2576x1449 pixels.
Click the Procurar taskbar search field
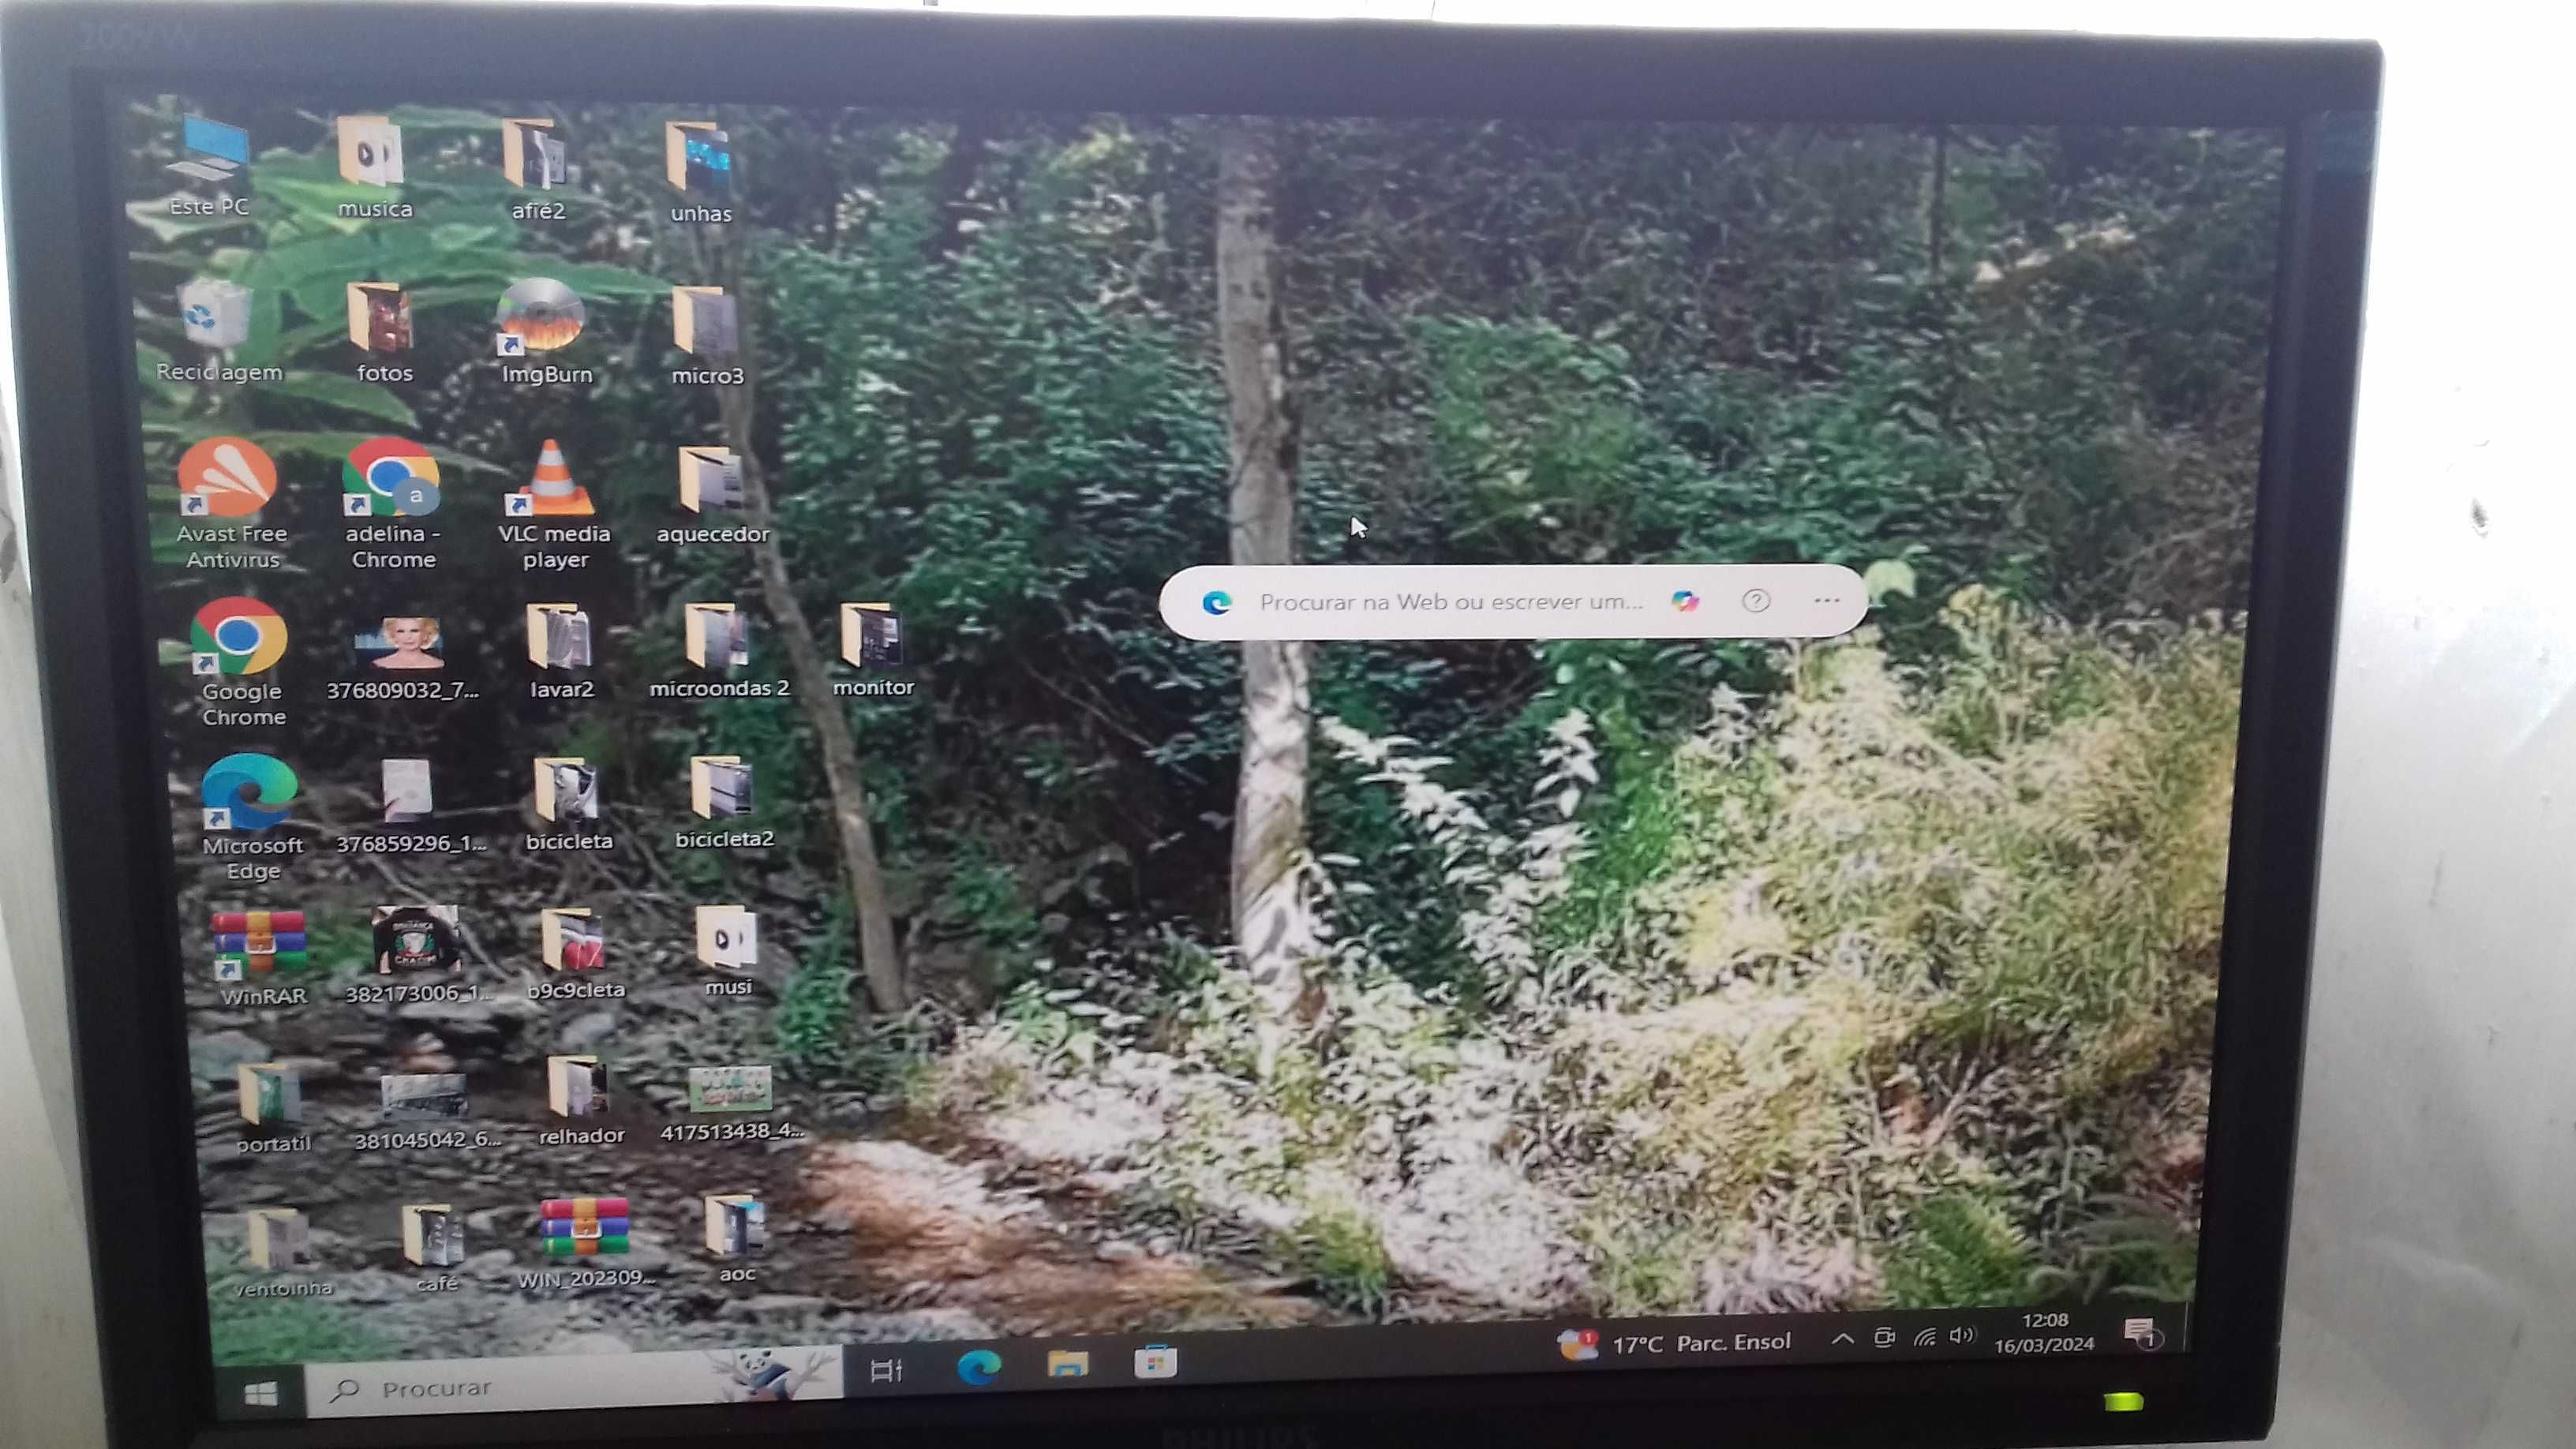(574, 1385)
